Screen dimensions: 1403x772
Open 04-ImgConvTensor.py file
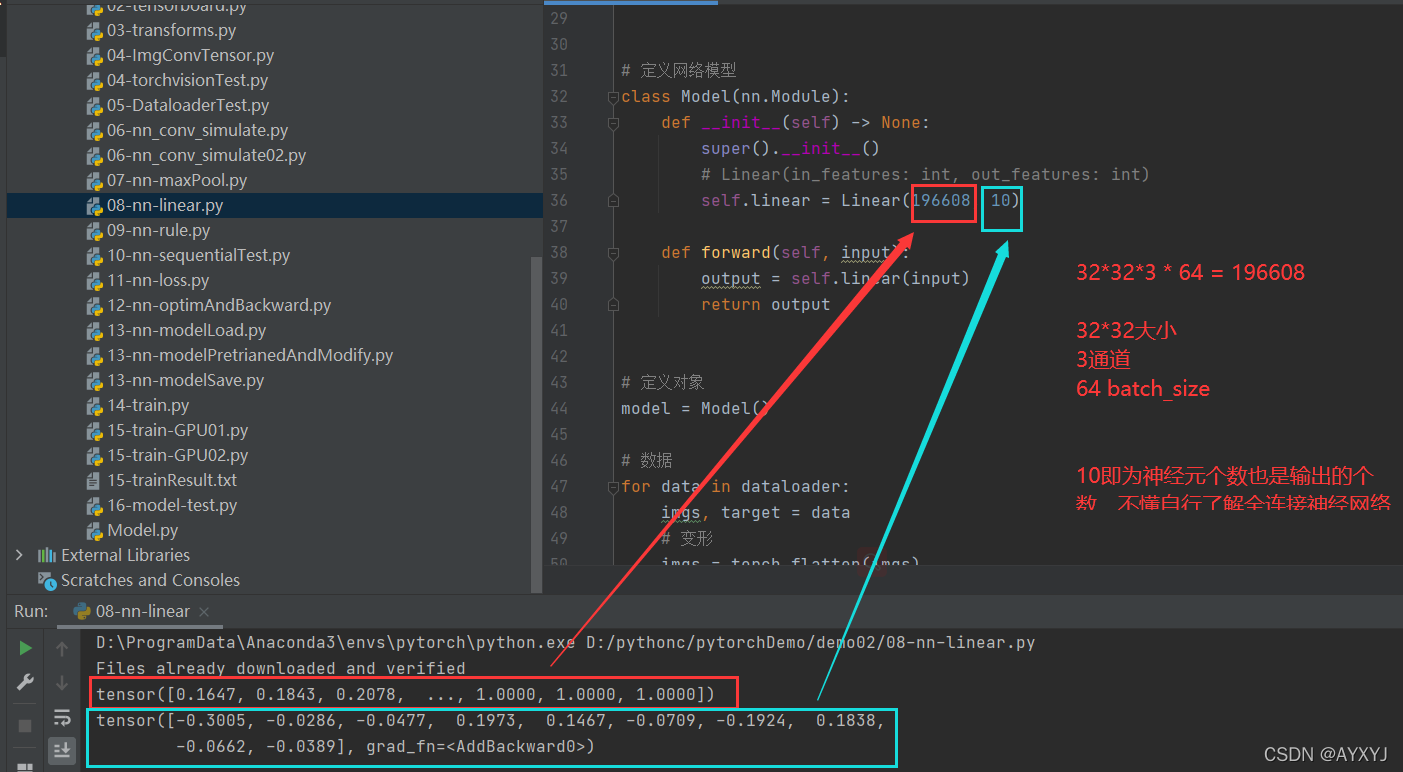(190, 55)
